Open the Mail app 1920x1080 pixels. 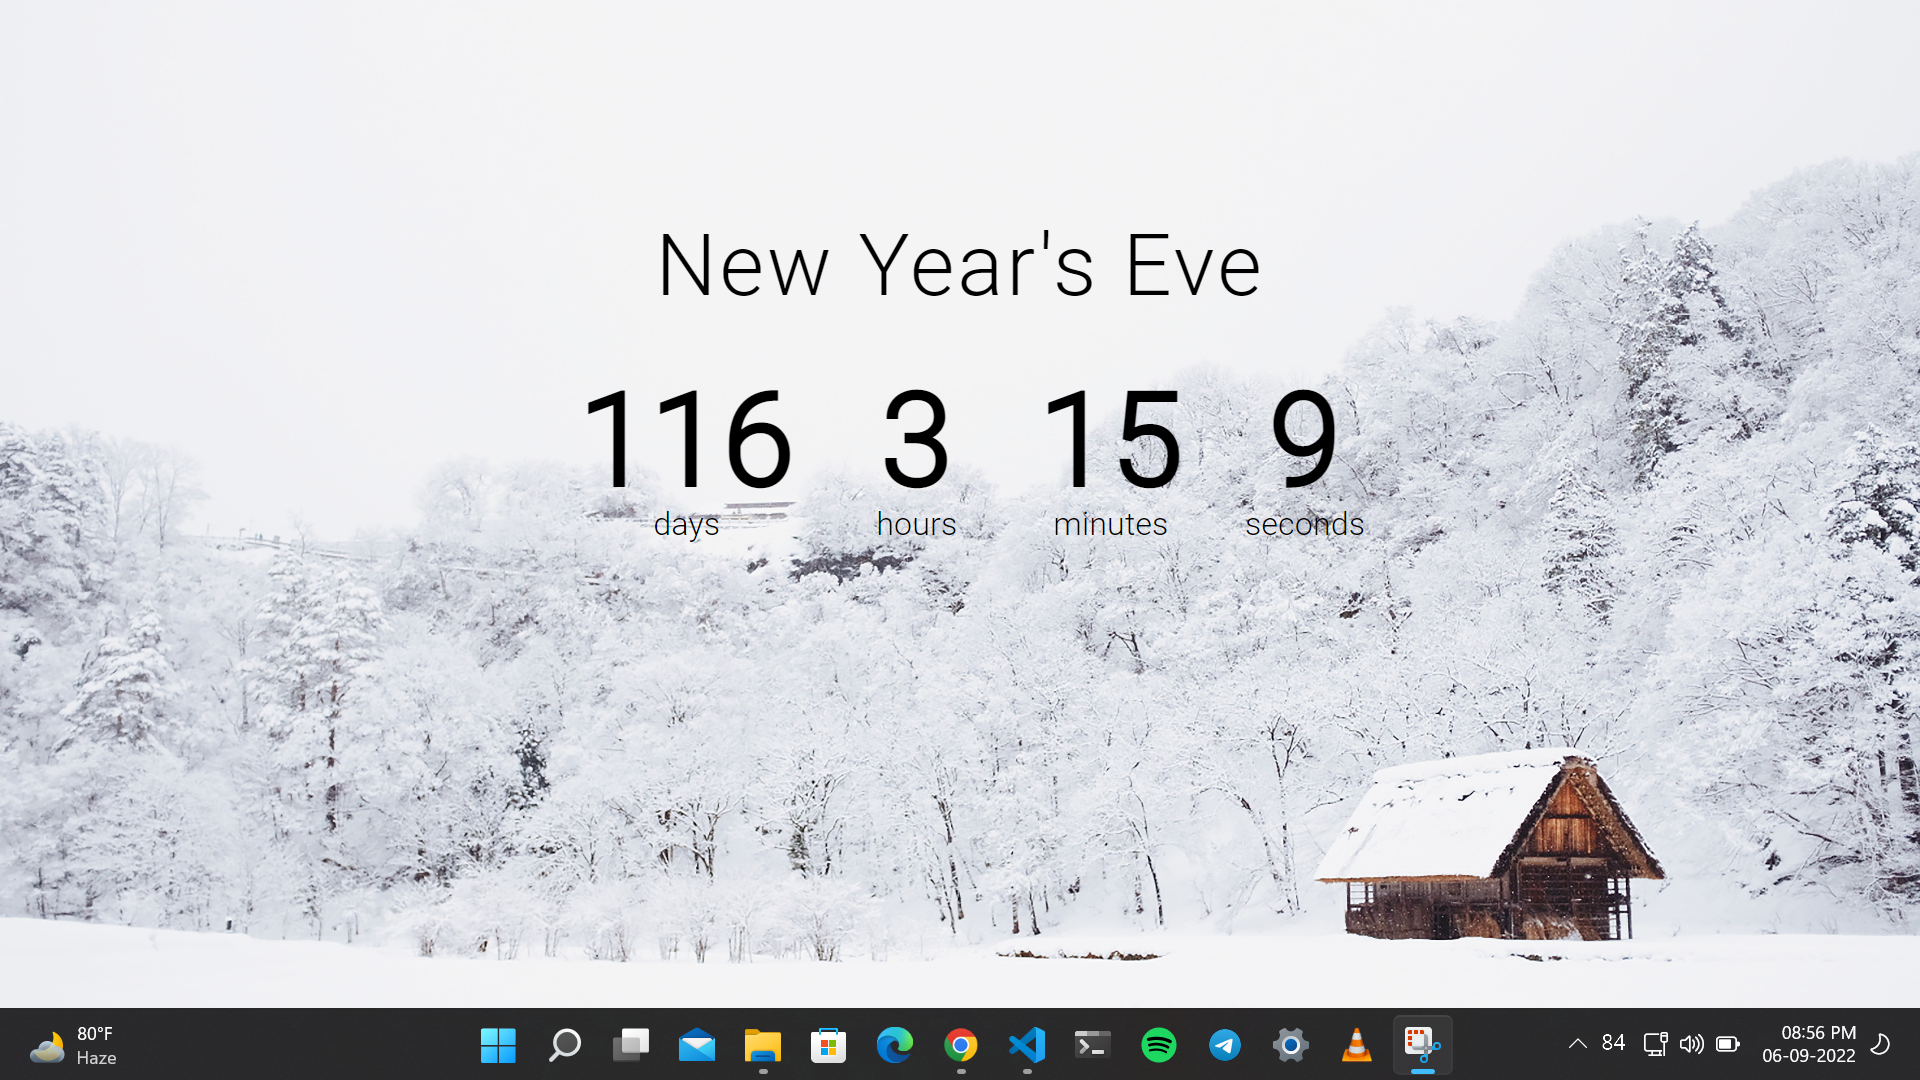(697, 1046)
